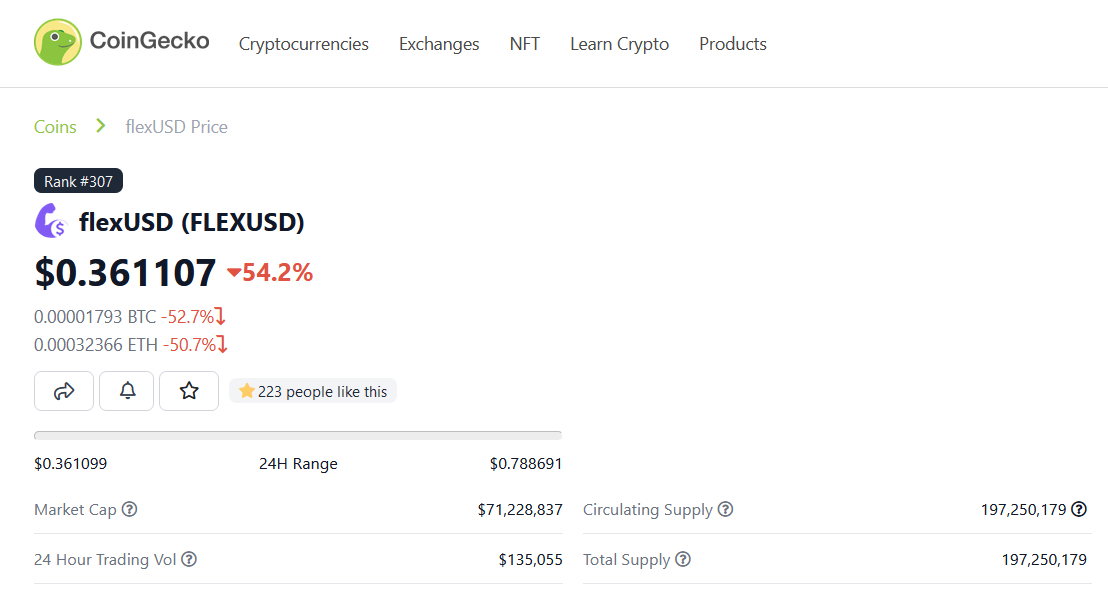Go to the Coins breadcrumb link
Viewport: 1108px width, 596px height.
(x=55, y=127)
